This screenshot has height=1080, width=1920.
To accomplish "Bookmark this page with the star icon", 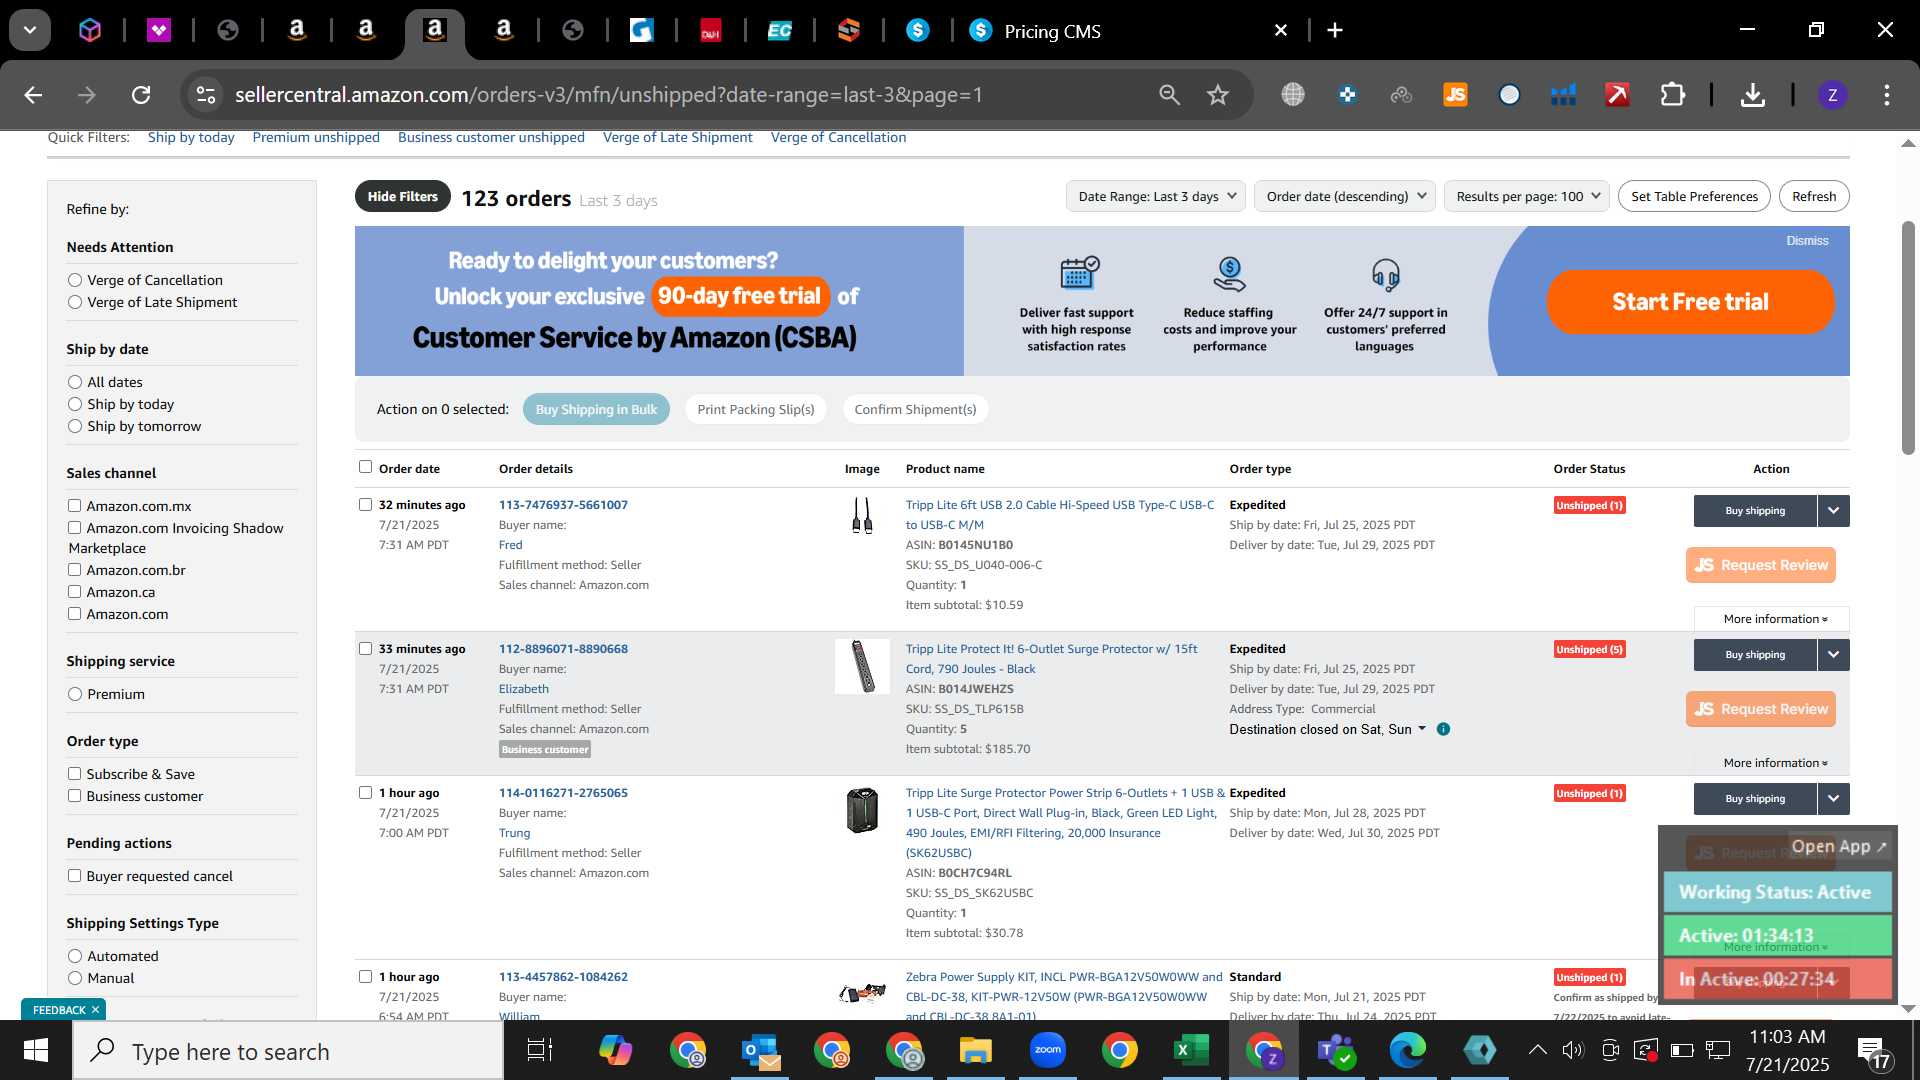I will coord(1217,95).
